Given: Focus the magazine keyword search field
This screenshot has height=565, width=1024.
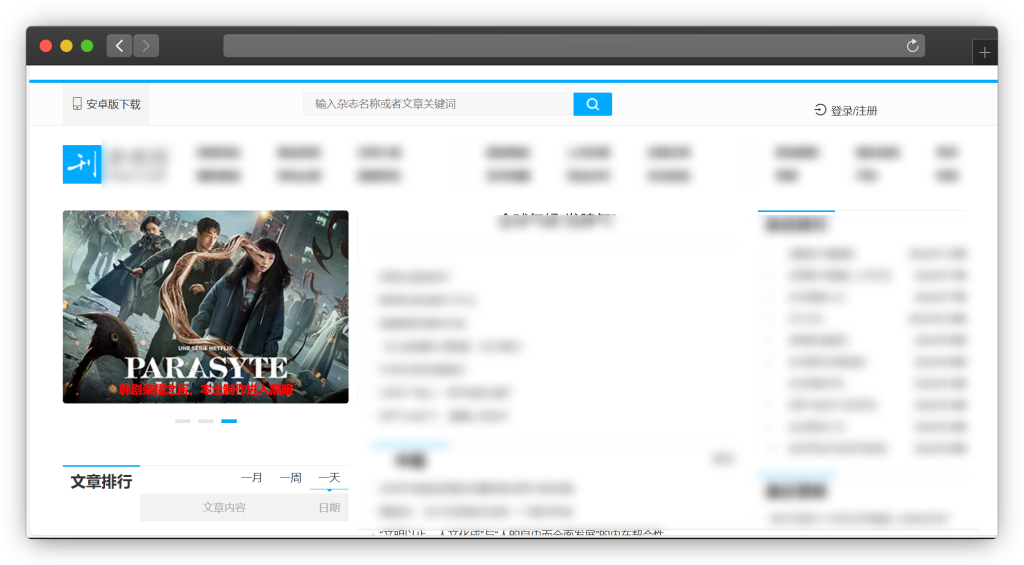Looking at the screenshot, I should coord(438,104).
